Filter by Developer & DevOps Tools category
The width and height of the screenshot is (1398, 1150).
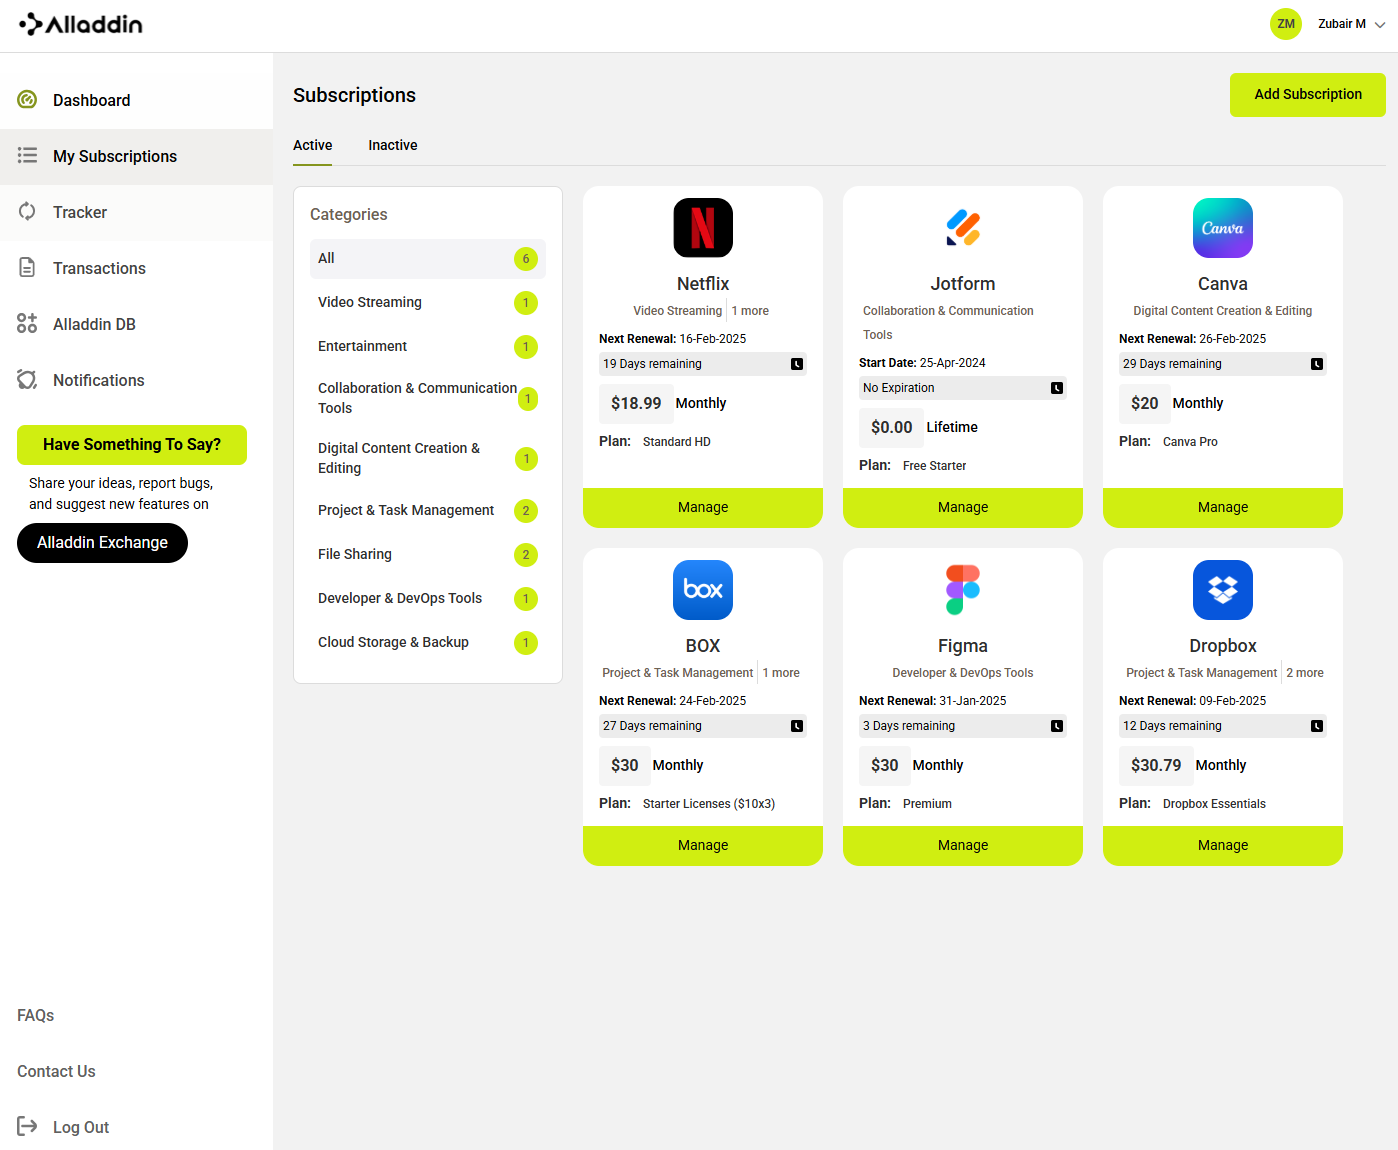(428, 599)
